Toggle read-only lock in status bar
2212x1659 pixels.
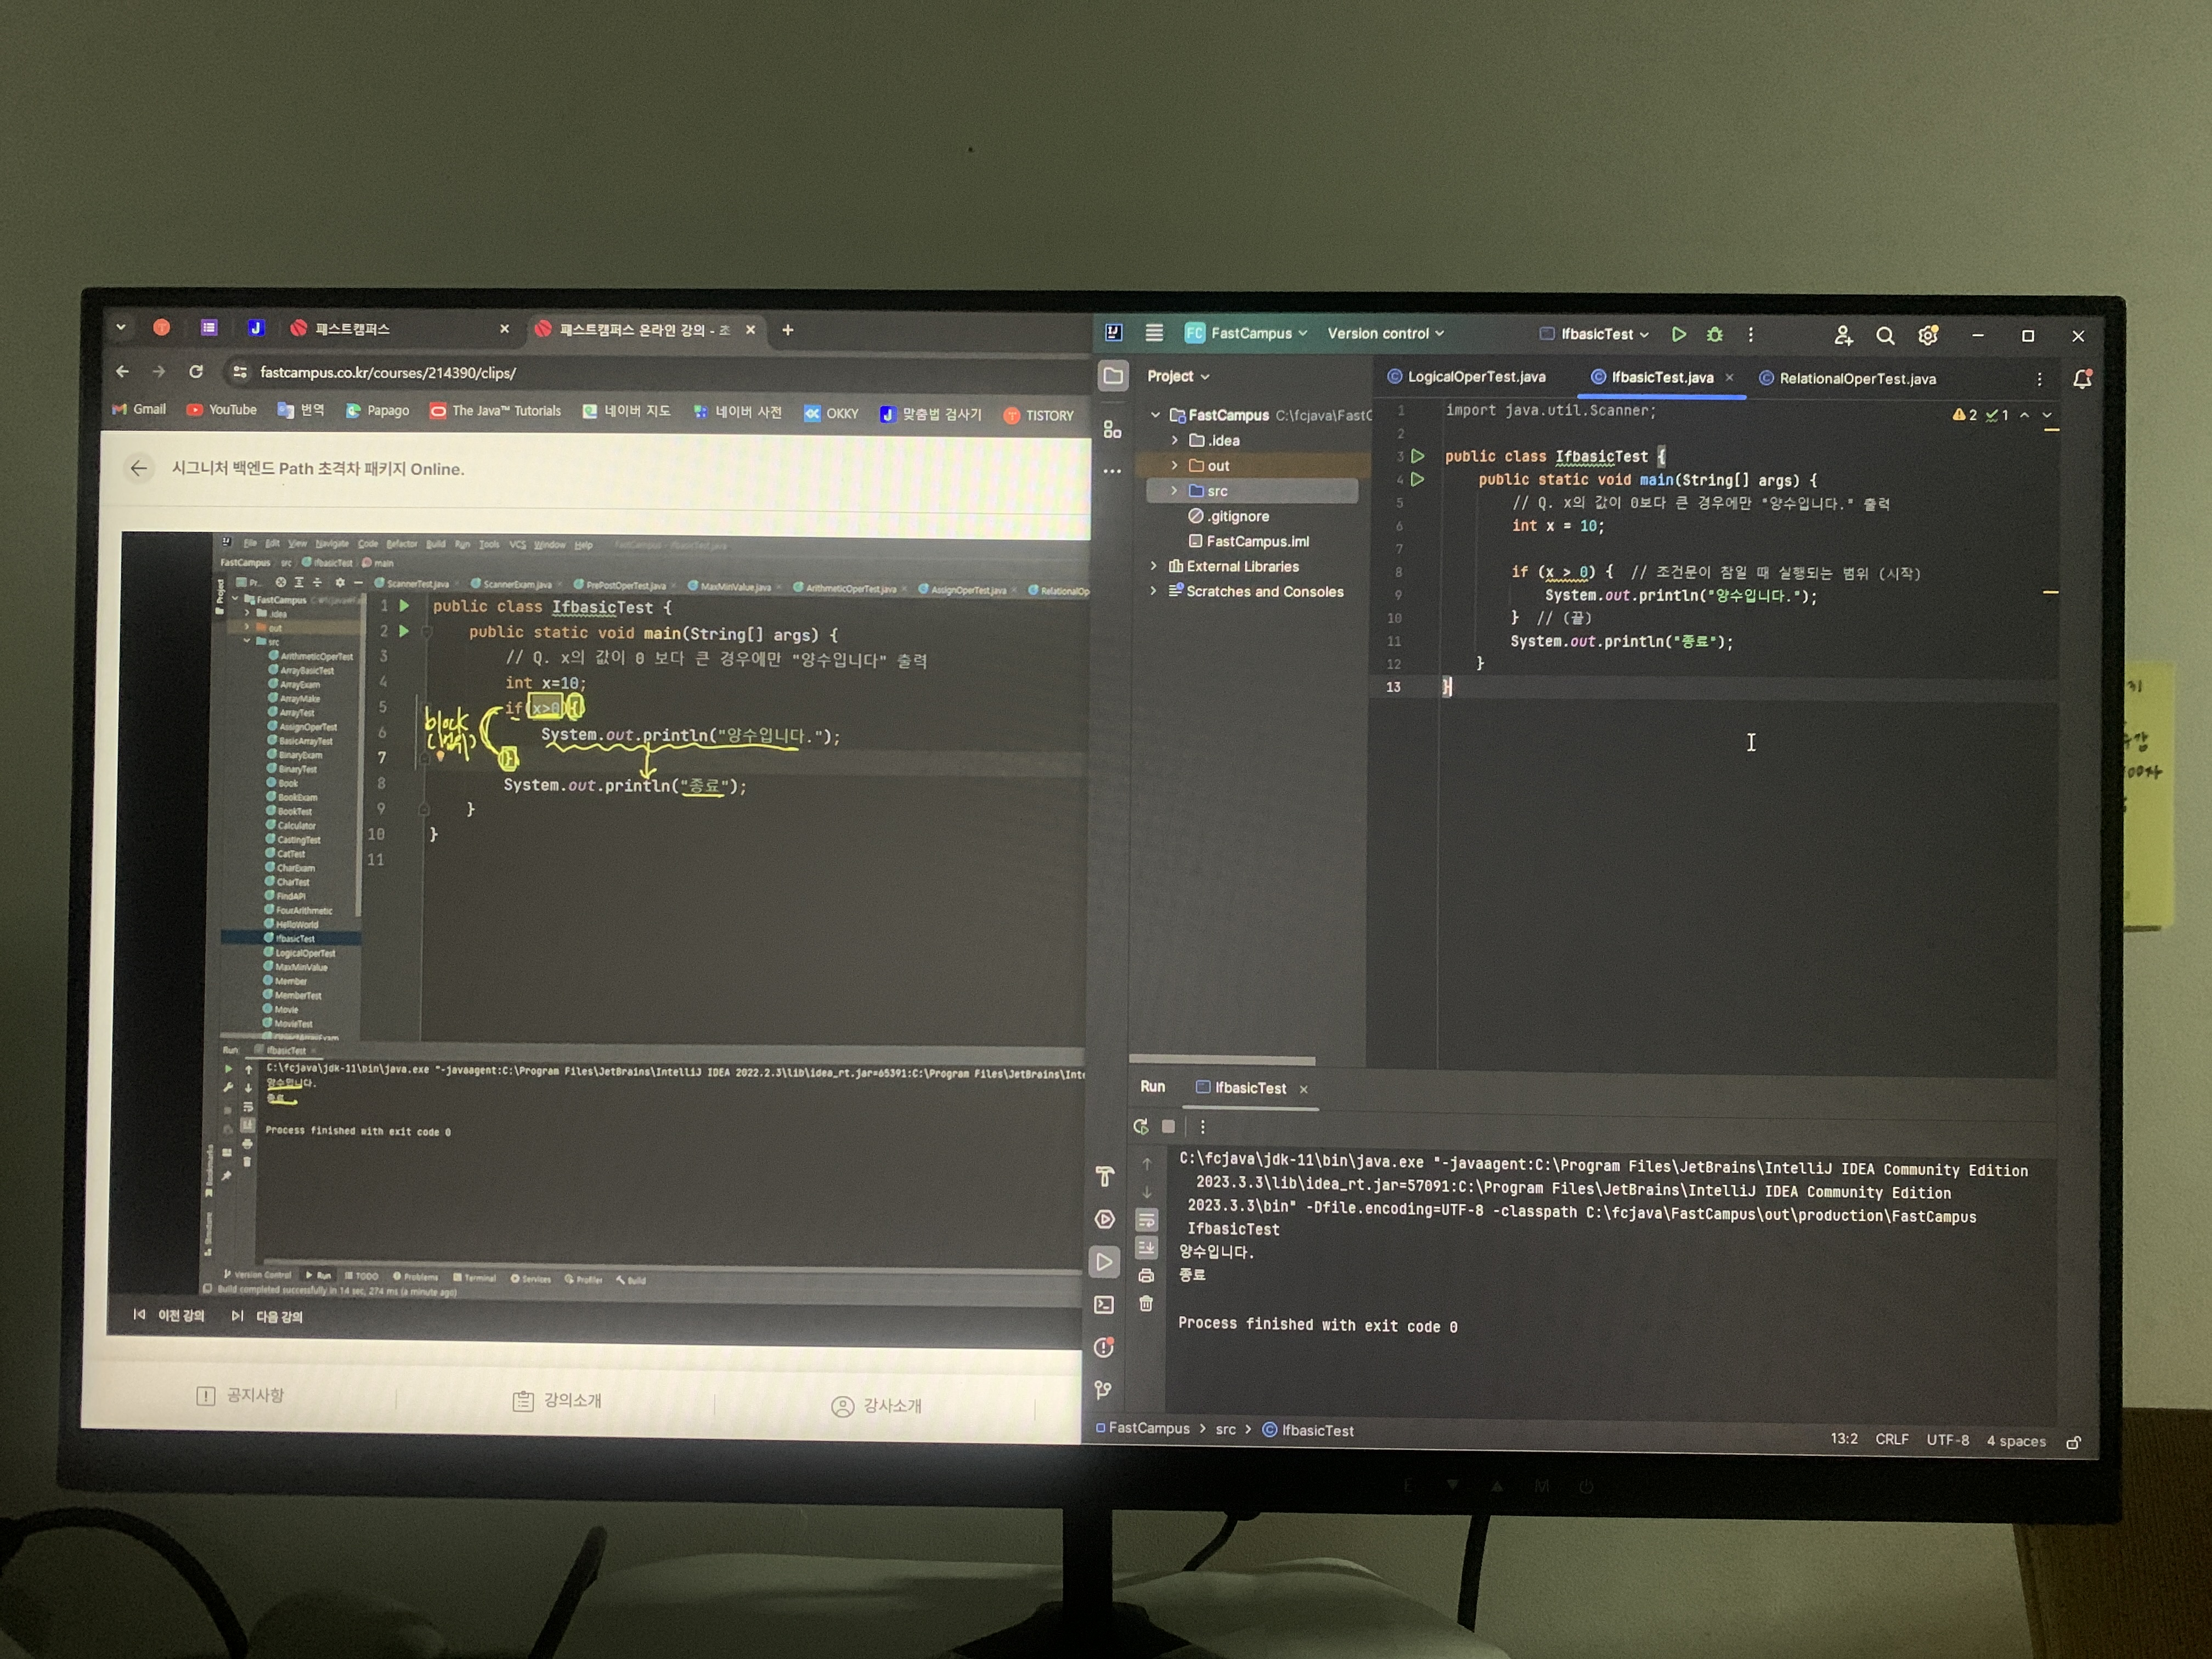click(x=2074, y=1442)
